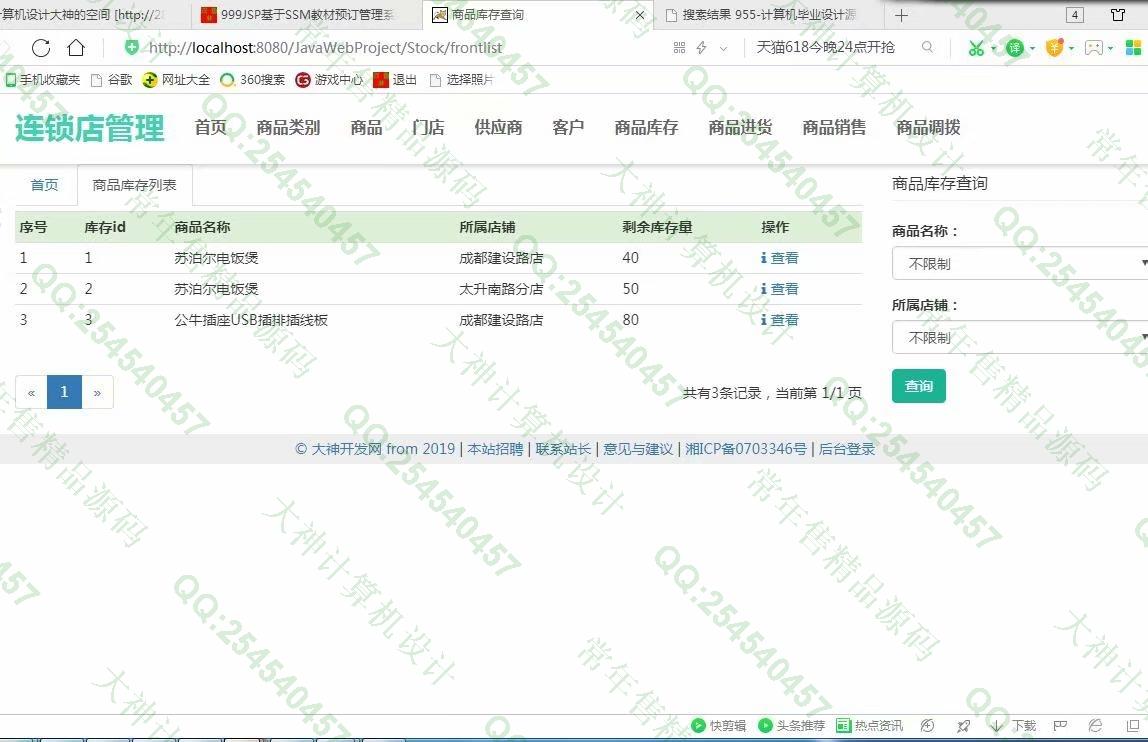This screenshot has width=1148, height=742.
Task: Open 商品进货 in the navigation menu
Action: click(740, 127)
